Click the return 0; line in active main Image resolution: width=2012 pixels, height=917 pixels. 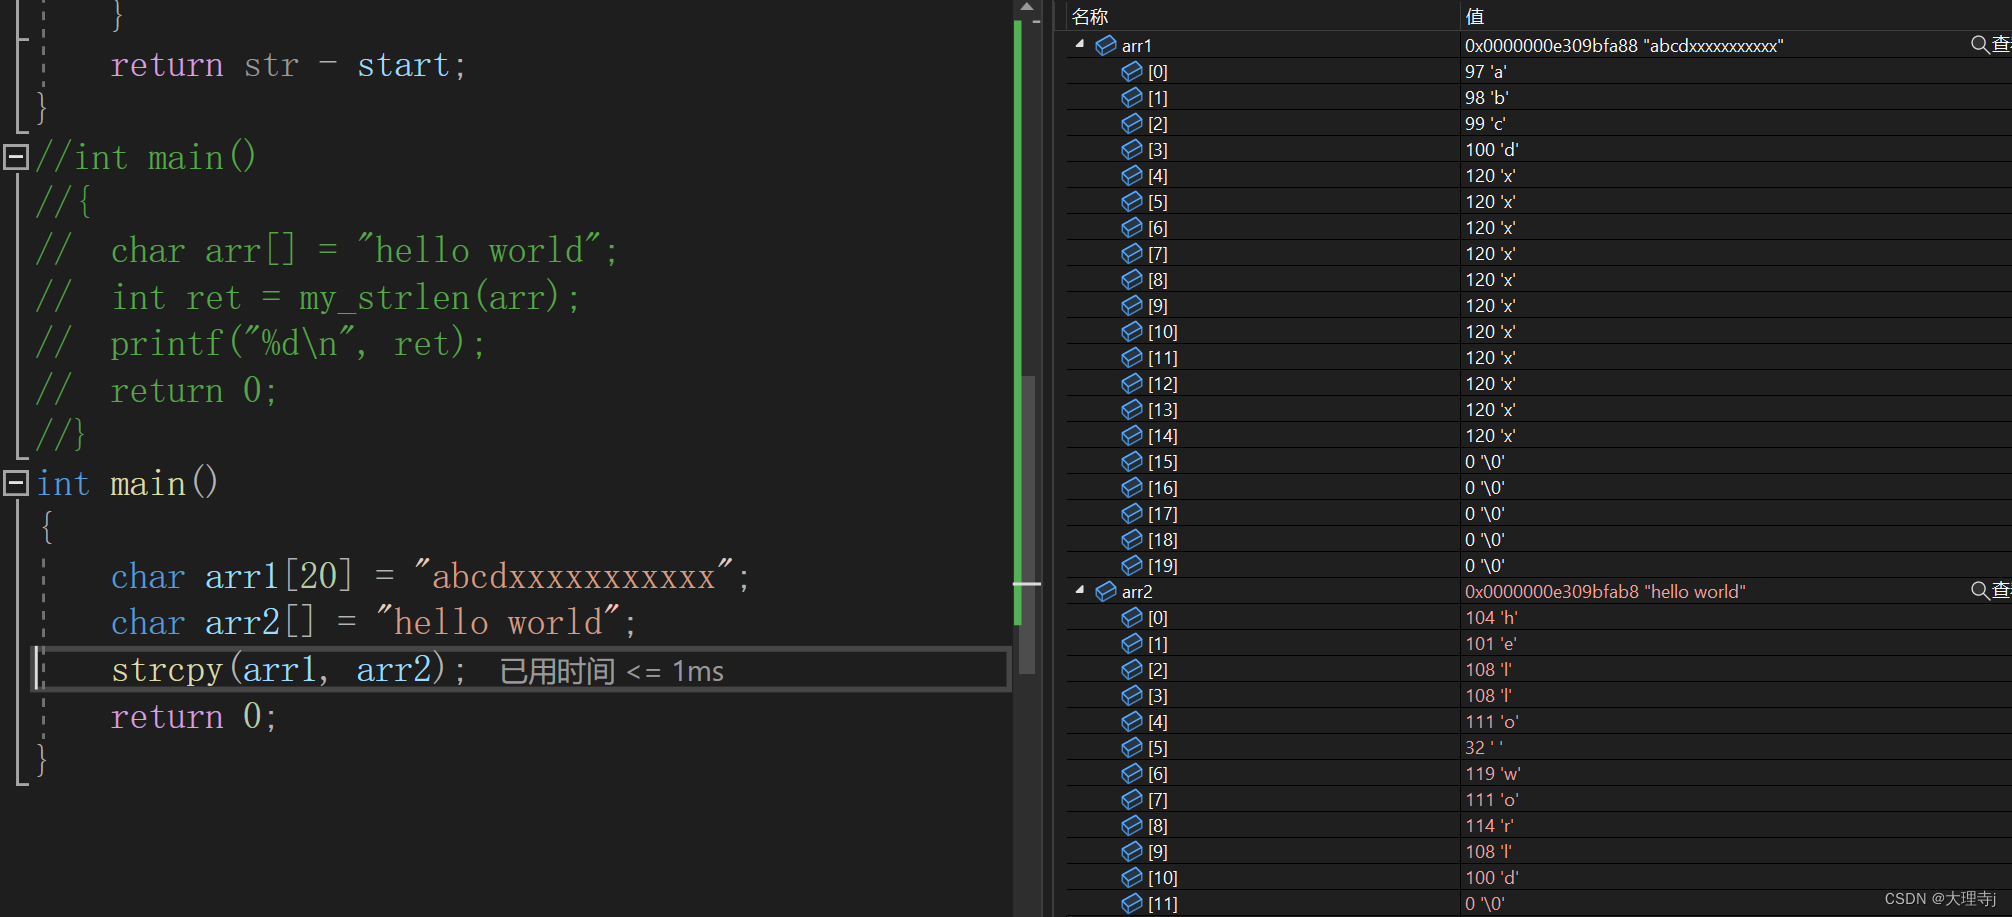[194, 716]
